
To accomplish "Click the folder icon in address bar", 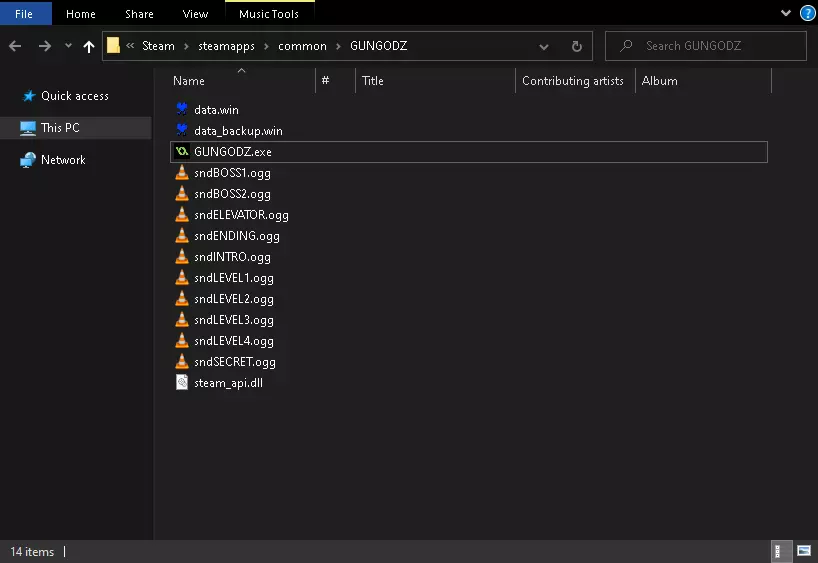I will tap(113, 46).
